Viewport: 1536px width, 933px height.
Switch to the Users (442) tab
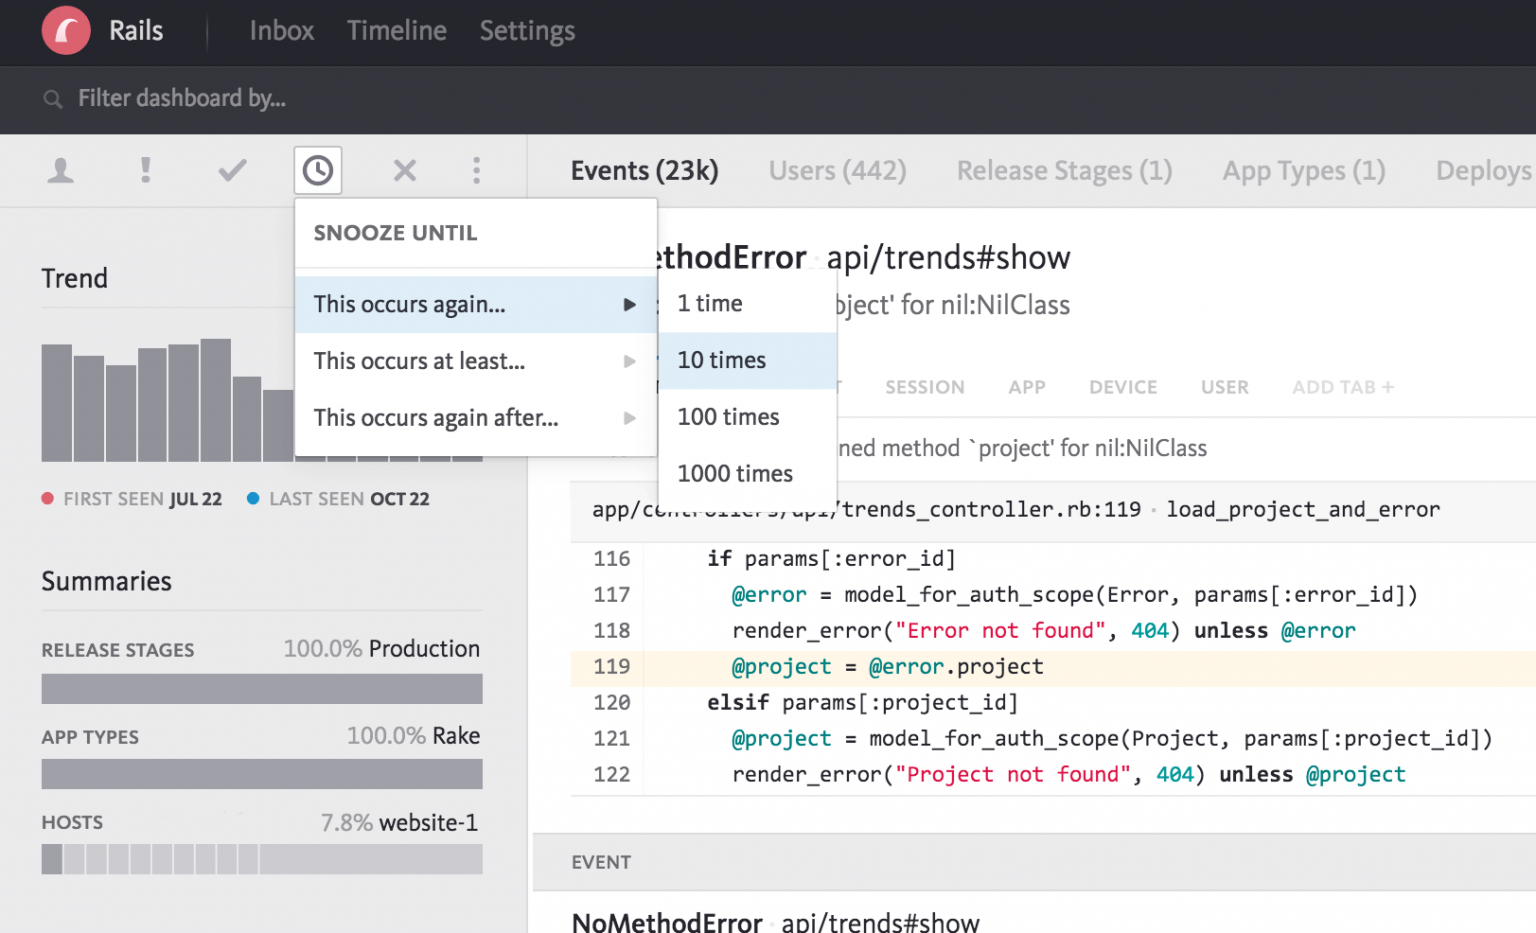837,171
